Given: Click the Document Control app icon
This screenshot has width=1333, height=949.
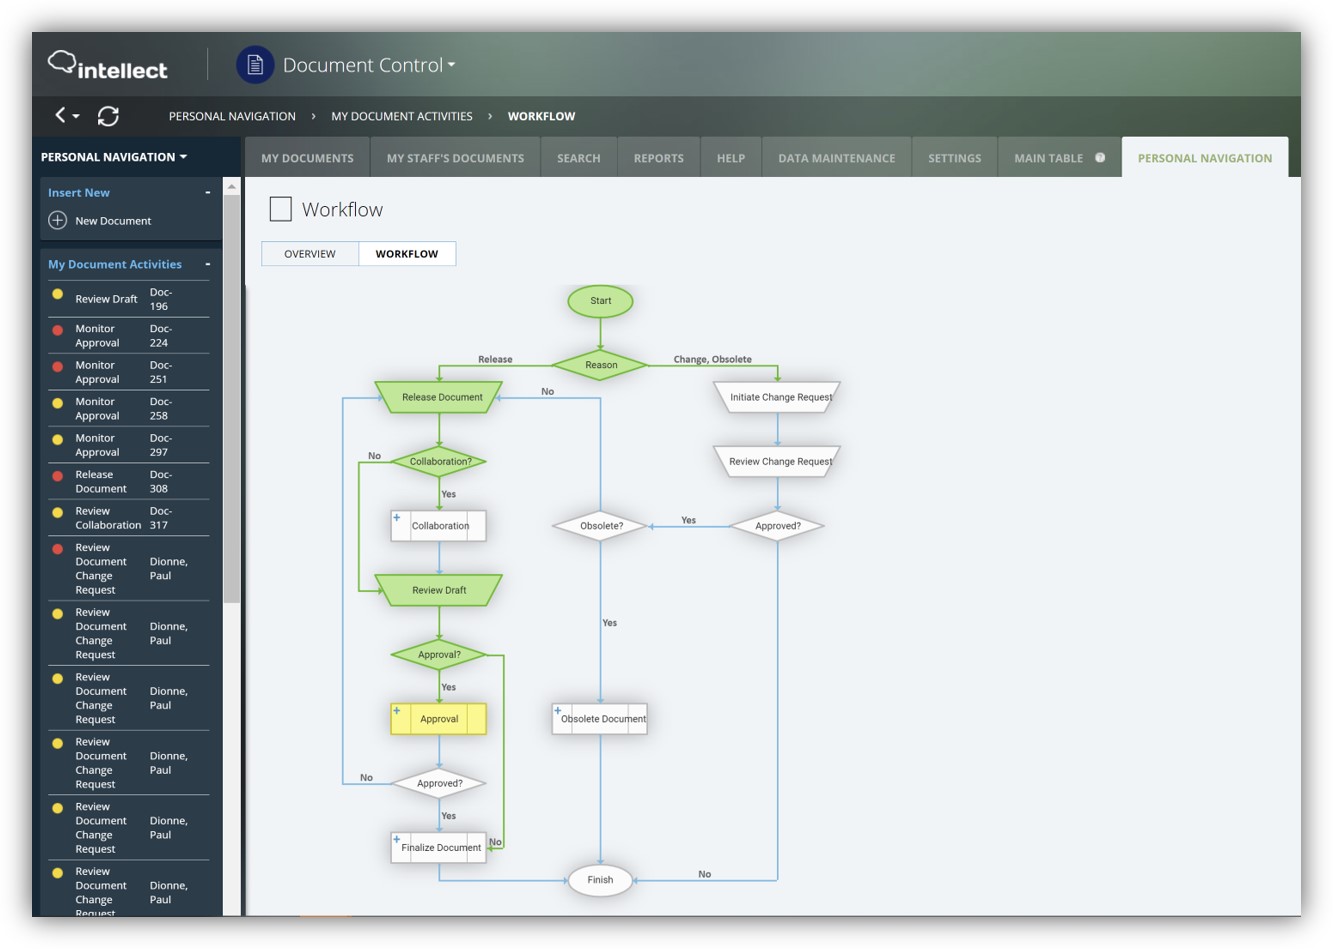Looking at the screenshot, I should coord(254,65).
